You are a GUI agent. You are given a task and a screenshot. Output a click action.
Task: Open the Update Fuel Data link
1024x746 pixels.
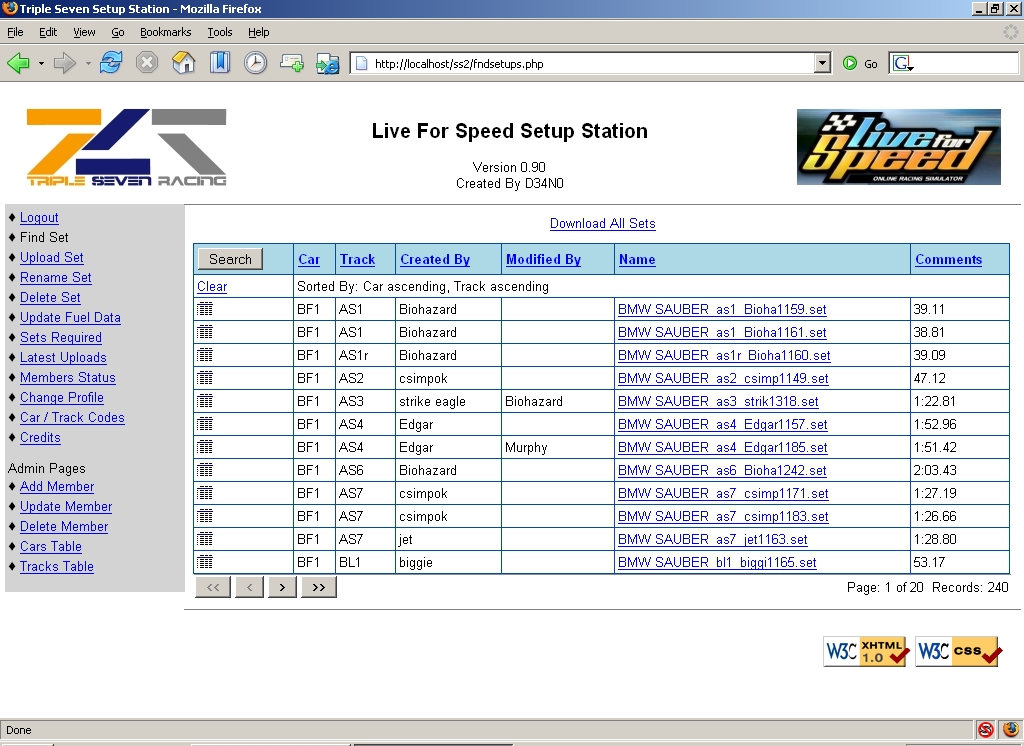click(70, 317)
